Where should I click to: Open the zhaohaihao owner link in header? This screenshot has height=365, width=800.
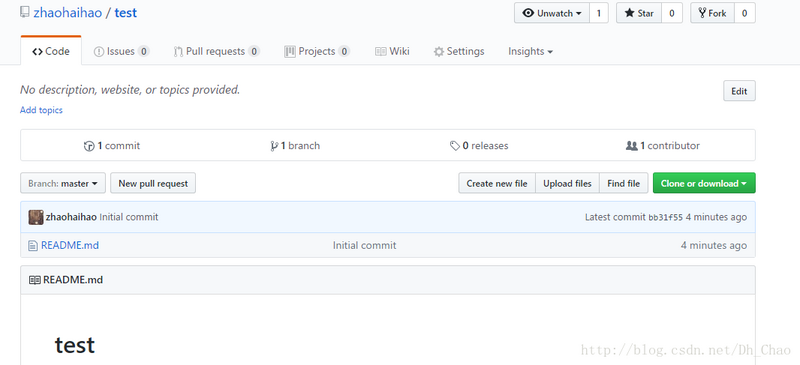tap(68, 13)
